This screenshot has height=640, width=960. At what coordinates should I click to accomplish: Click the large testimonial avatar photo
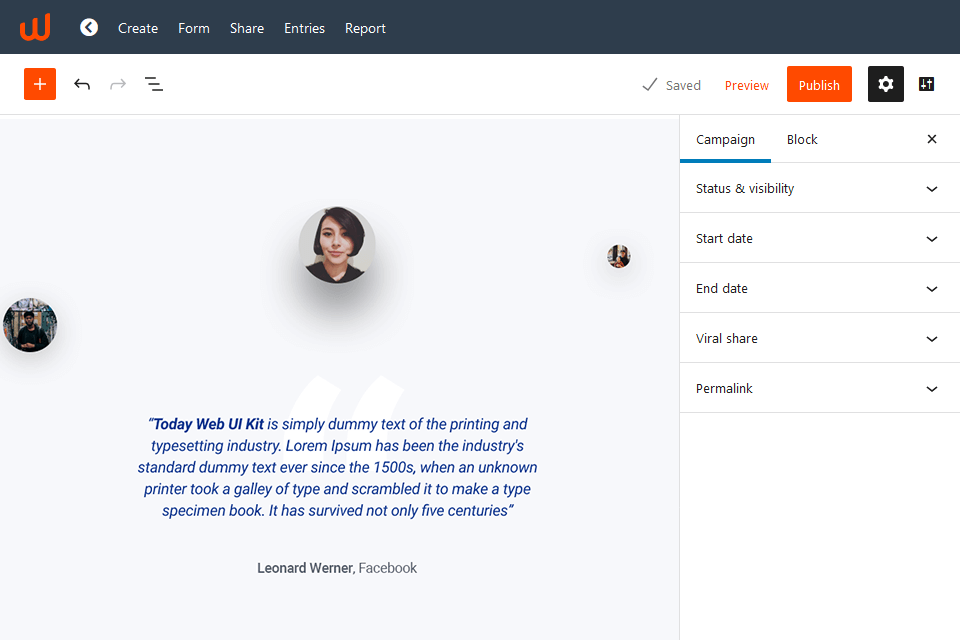337,244
